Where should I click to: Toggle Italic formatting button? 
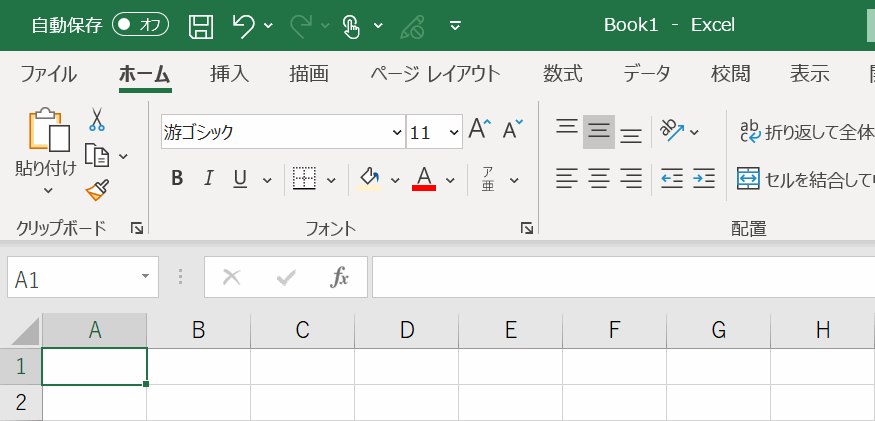[208, 179]
